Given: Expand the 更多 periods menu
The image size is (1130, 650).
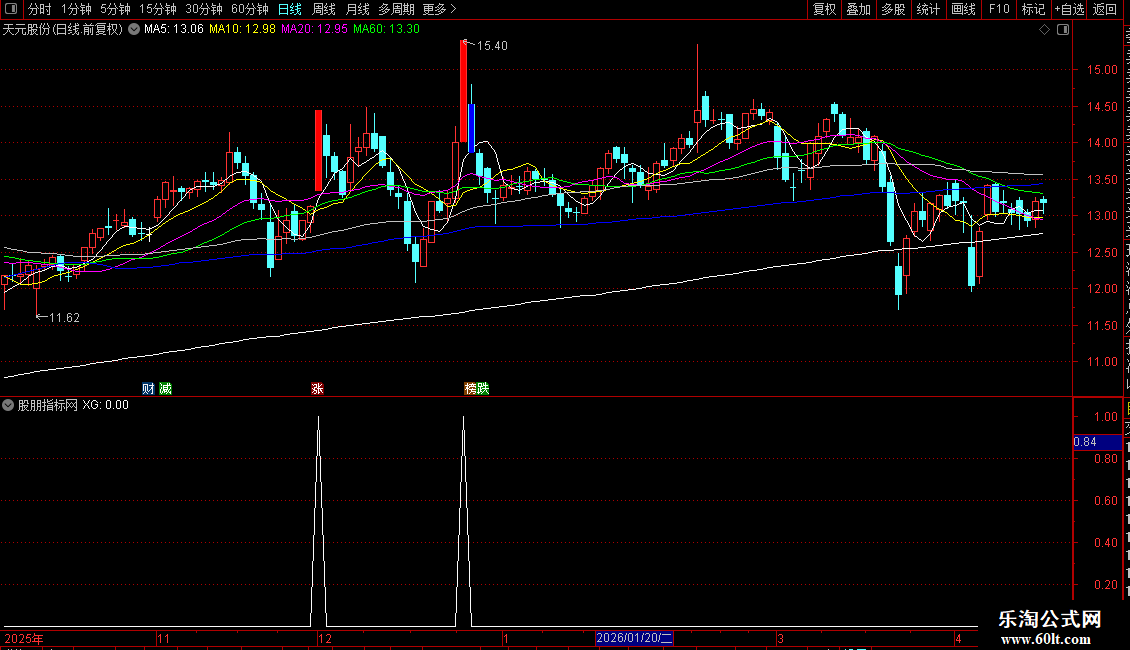Looking at the screenshot, I should coord(439,9).
